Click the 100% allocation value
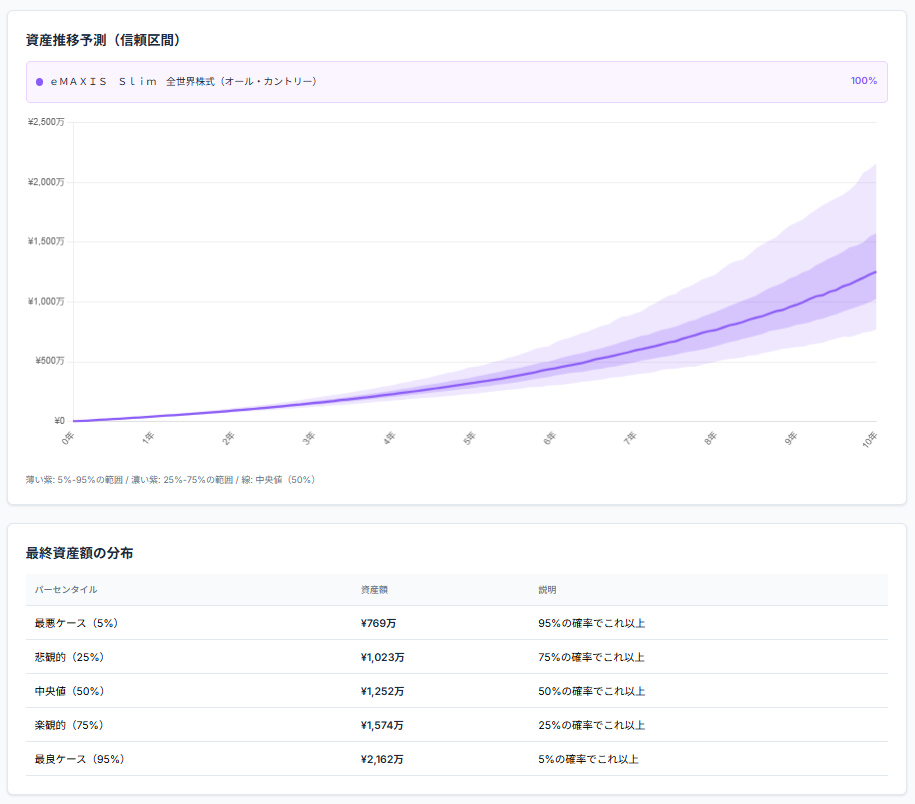The width and height of the screenshot is (915, 804). (863, 81)
